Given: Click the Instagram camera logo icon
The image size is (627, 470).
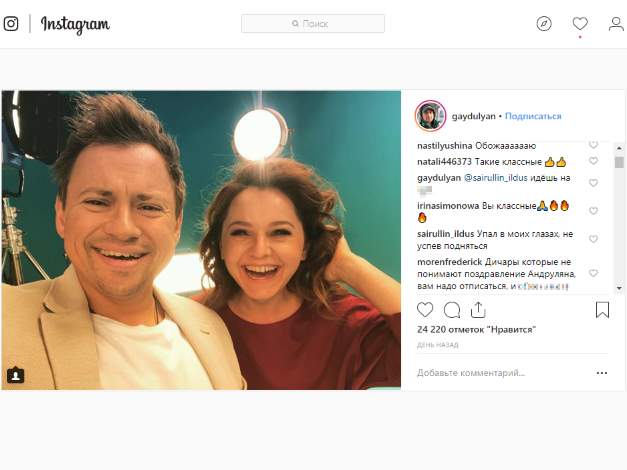Looking at the screenshot, I should click(11, 24).
